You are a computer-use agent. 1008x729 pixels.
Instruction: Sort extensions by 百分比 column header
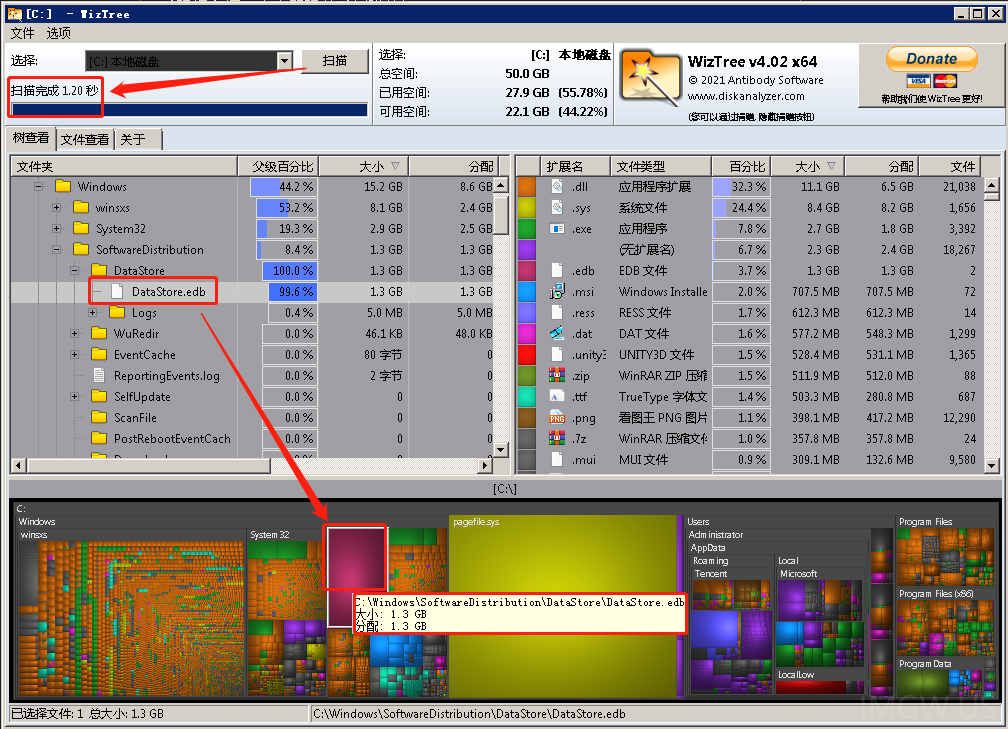tap(741, 166)
